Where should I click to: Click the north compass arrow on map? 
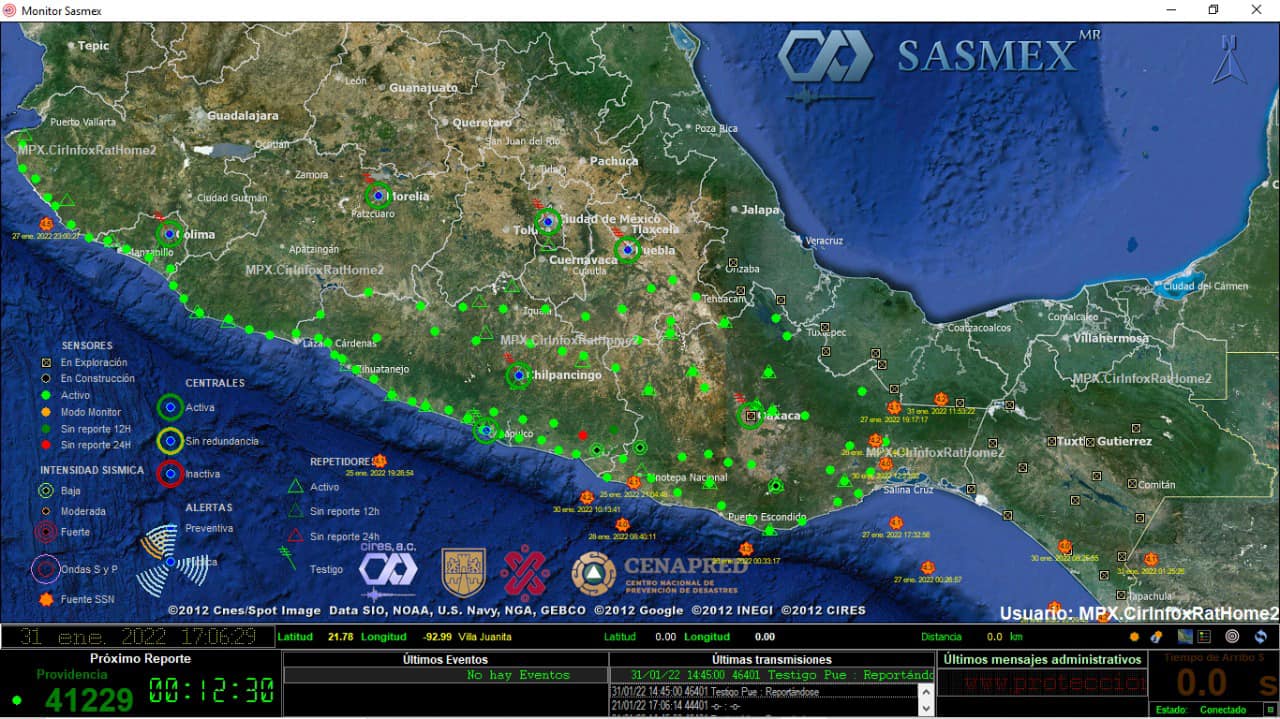click(x=1228, y=60)
